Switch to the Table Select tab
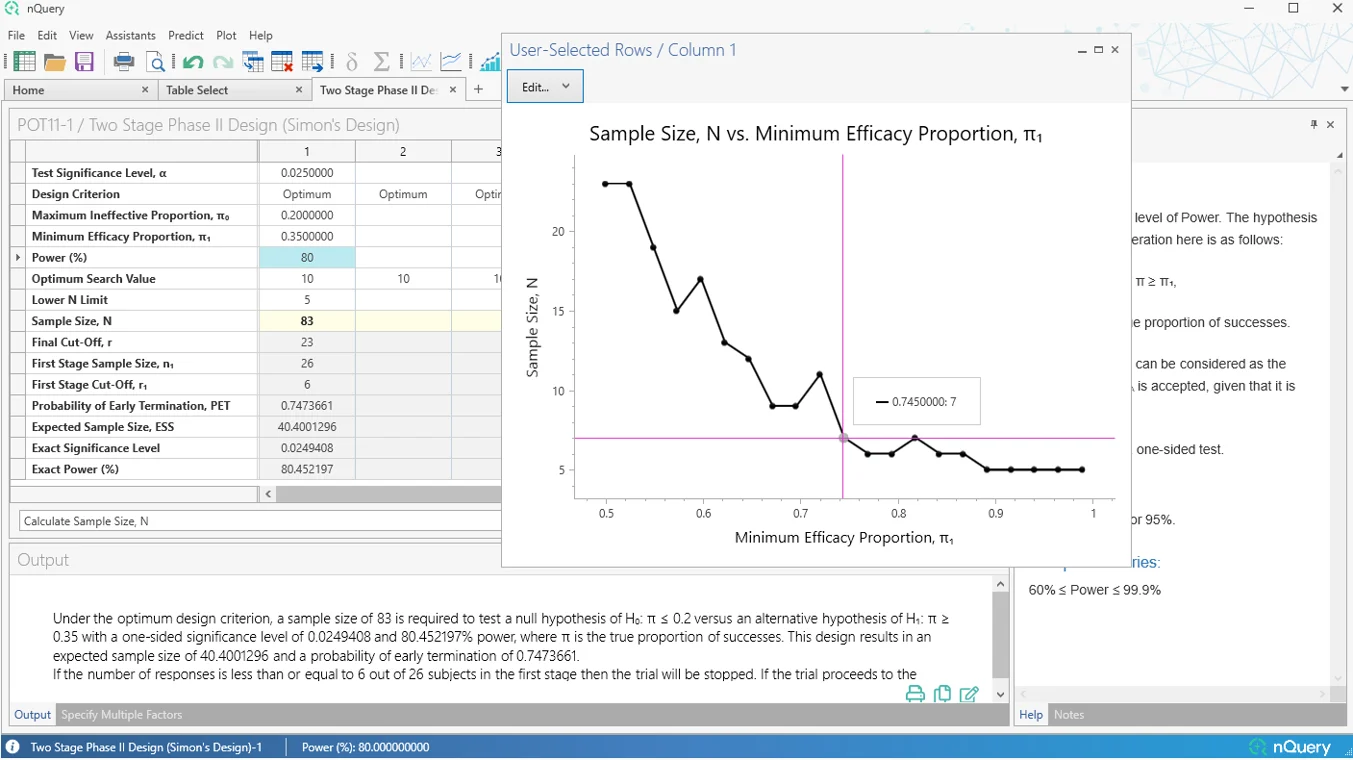This screenshot has width=1353, height=760. point(197,90)
